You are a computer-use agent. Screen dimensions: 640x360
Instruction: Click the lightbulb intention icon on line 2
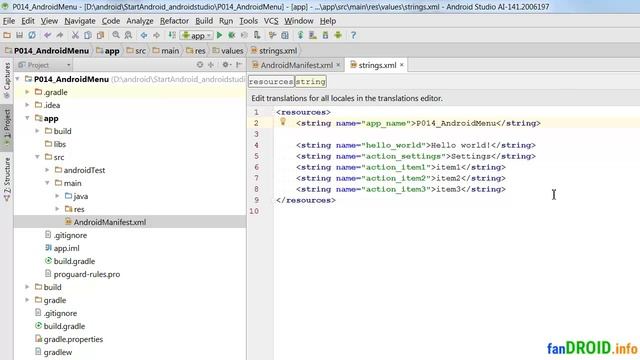[282, 122]
